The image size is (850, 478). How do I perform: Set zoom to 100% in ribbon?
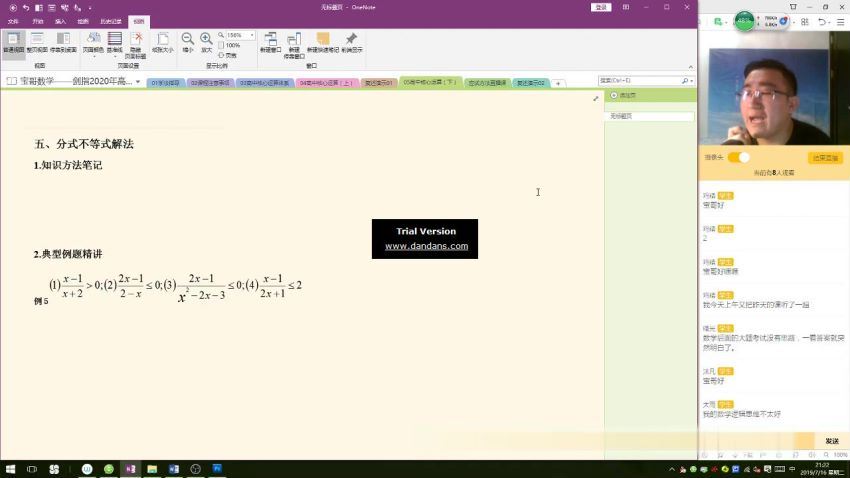point(230,45)
